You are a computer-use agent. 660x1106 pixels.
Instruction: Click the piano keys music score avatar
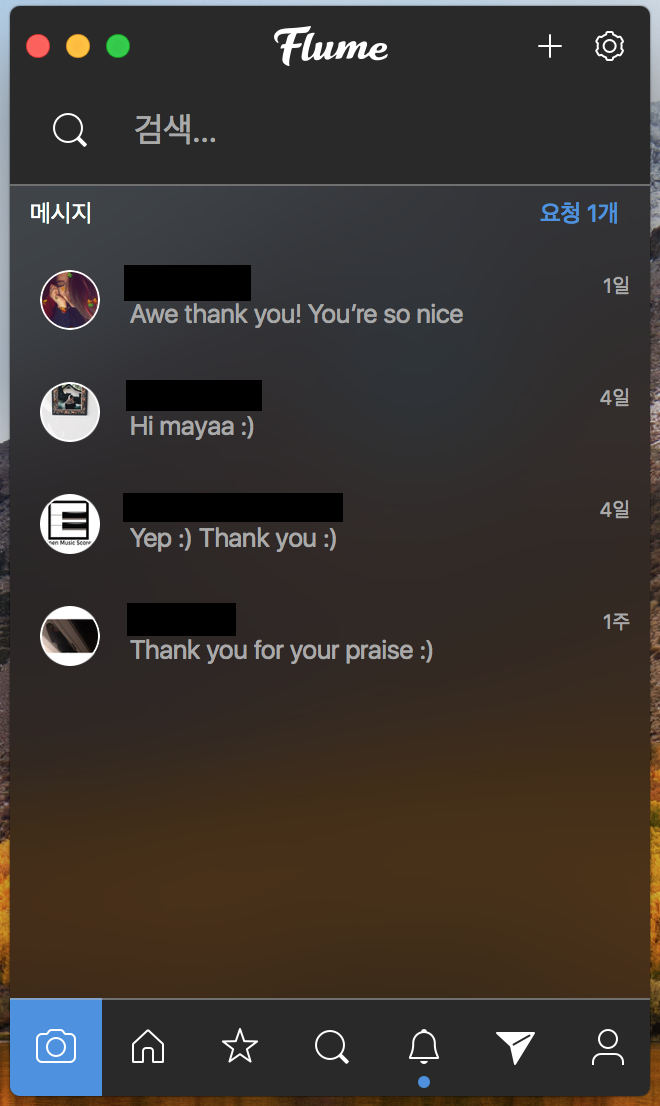coord(70,524)
